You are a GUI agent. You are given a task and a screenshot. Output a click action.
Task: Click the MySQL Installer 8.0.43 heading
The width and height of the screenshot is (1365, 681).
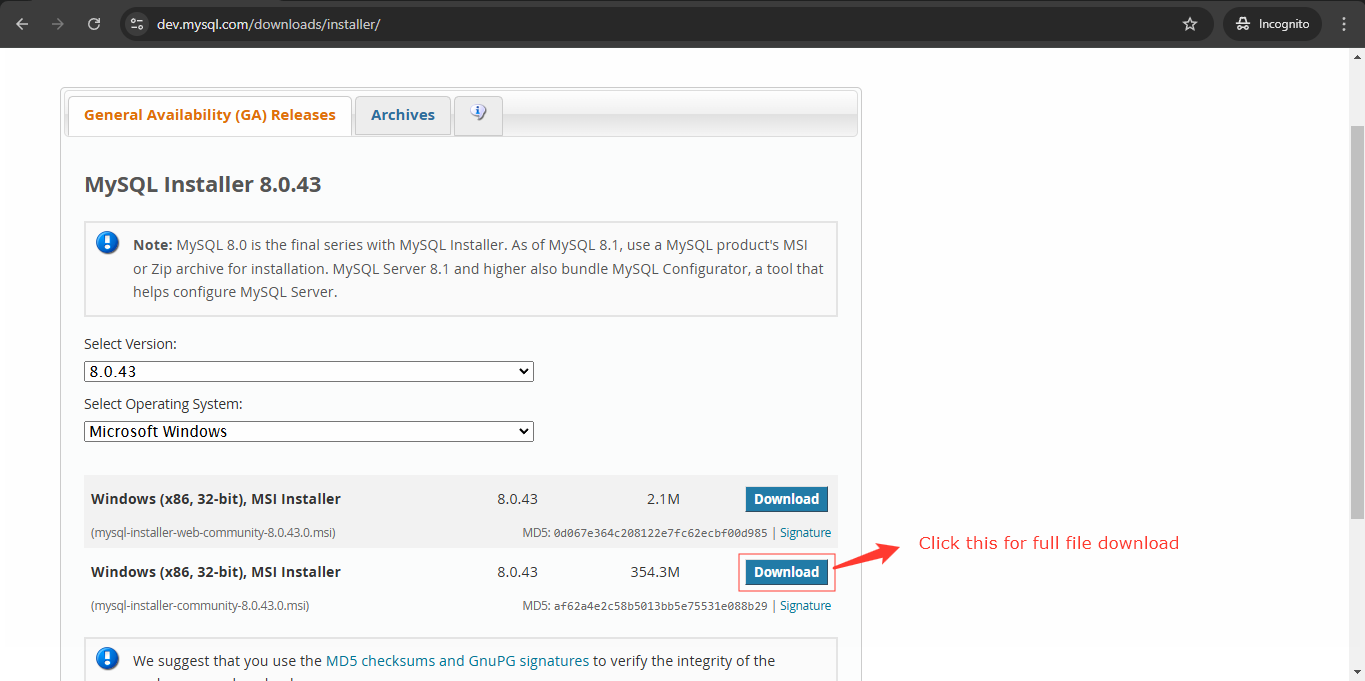click(x=203, y=185)
